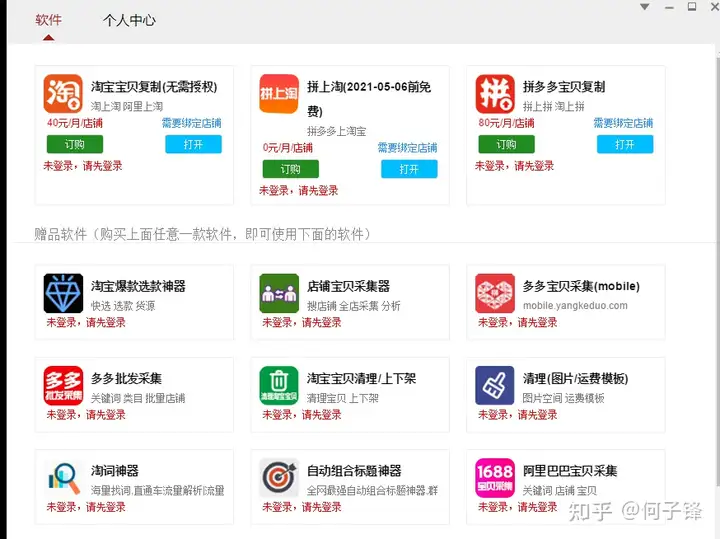
Task: Click 订购 under 拼上淘
Action: click(291, 169)
